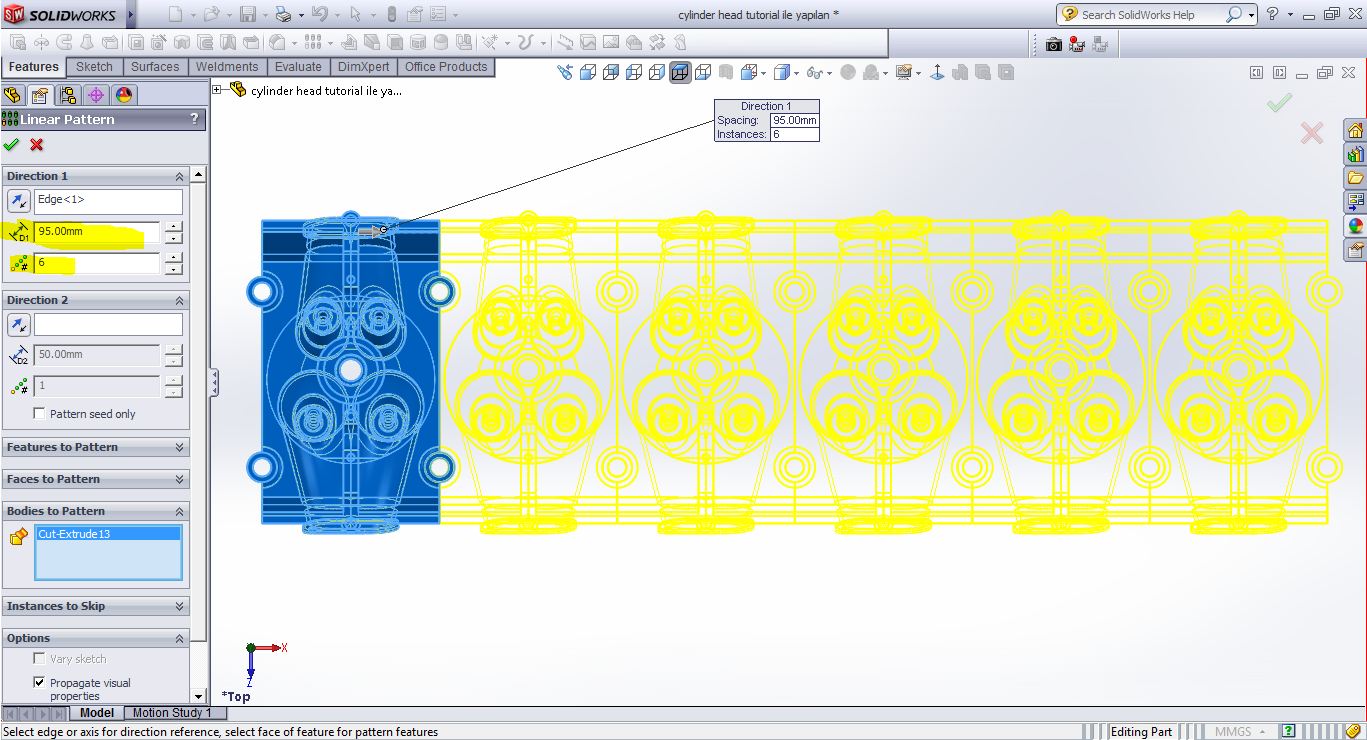Click the camera screen capture icon

coord(1053,44)
